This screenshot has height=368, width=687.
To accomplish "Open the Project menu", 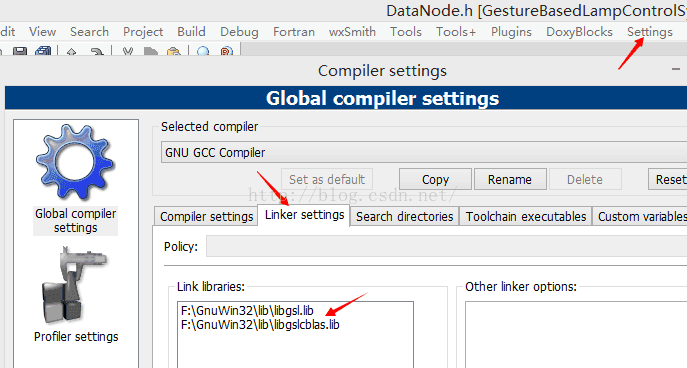I will pyautogui.click(x=143, y=32).
